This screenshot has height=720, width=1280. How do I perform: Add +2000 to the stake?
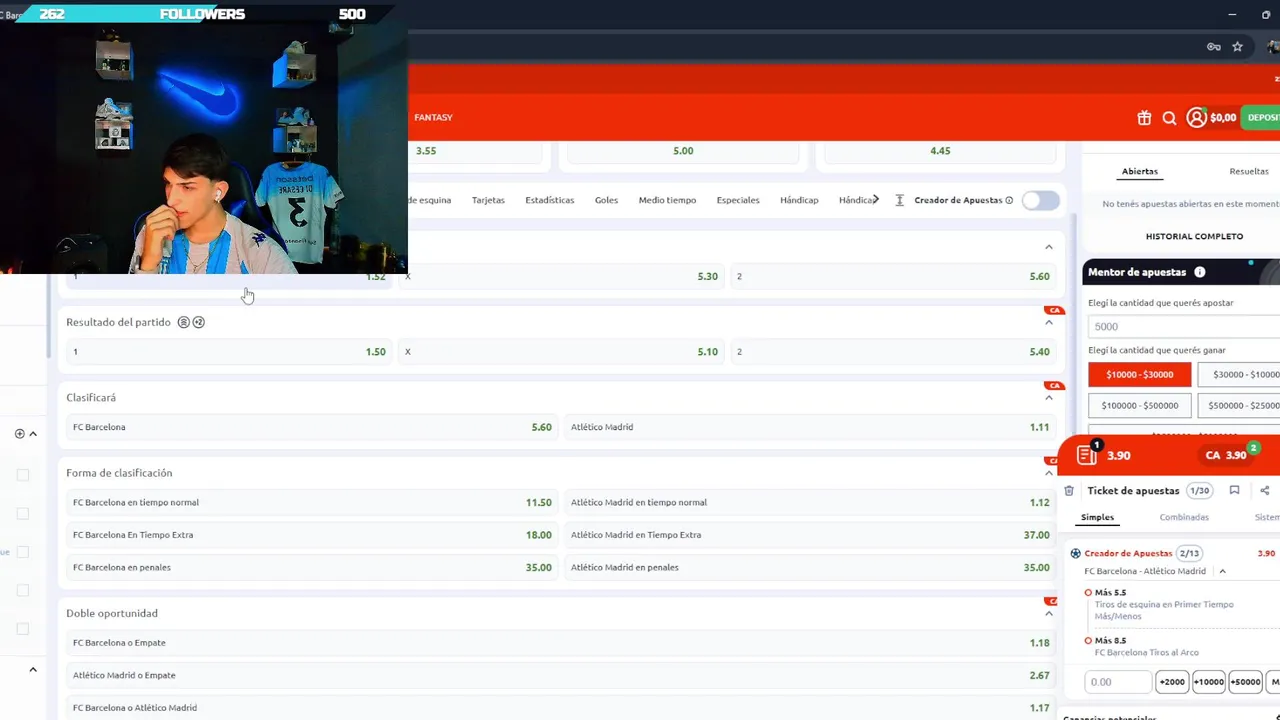(1172, 682)
